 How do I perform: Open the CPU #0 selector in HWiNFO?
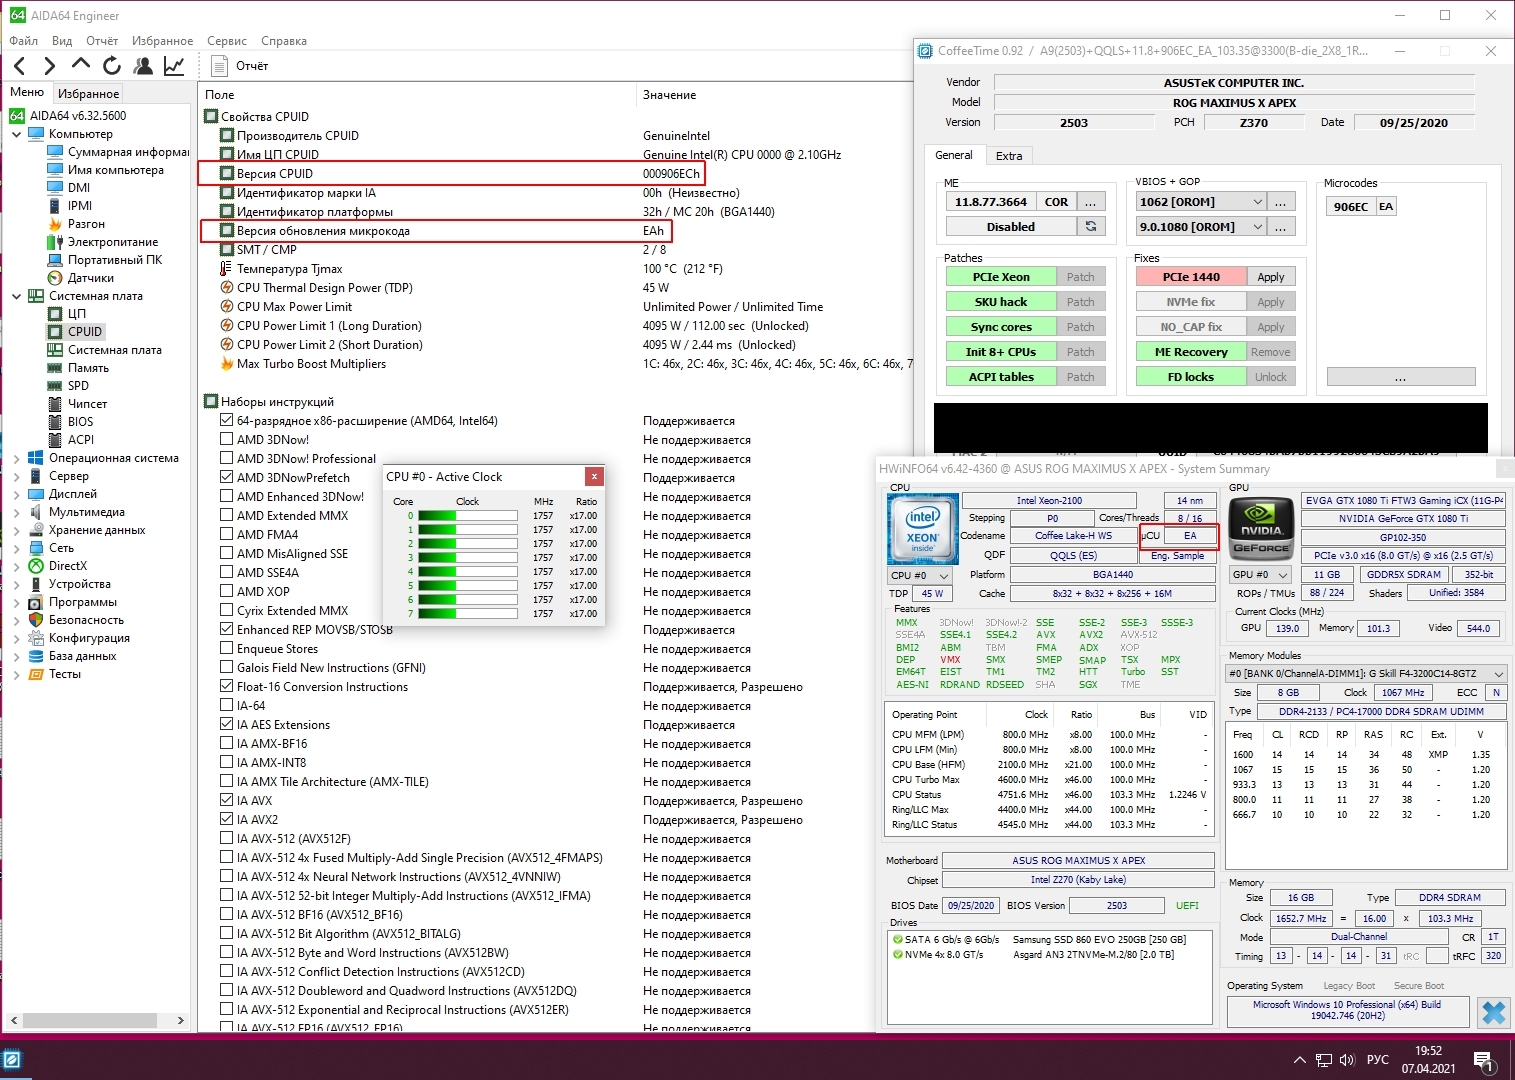coord(919,576)
